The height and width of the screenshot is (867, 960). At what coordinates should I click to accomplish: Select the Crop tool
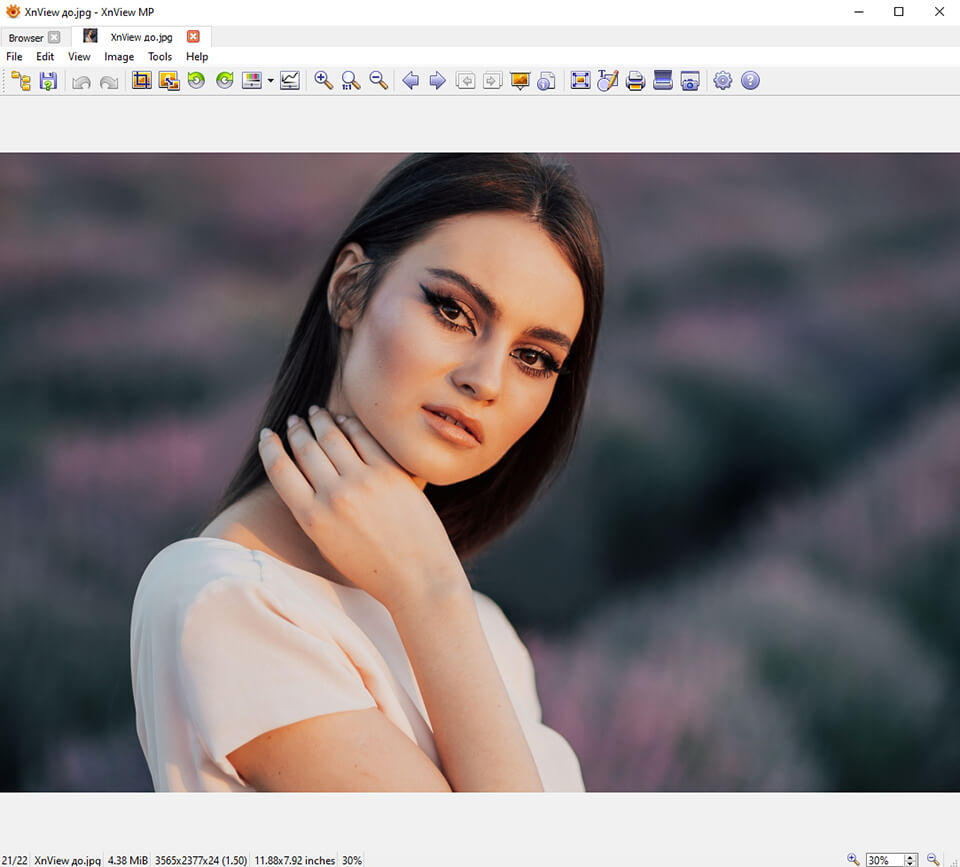141,81
